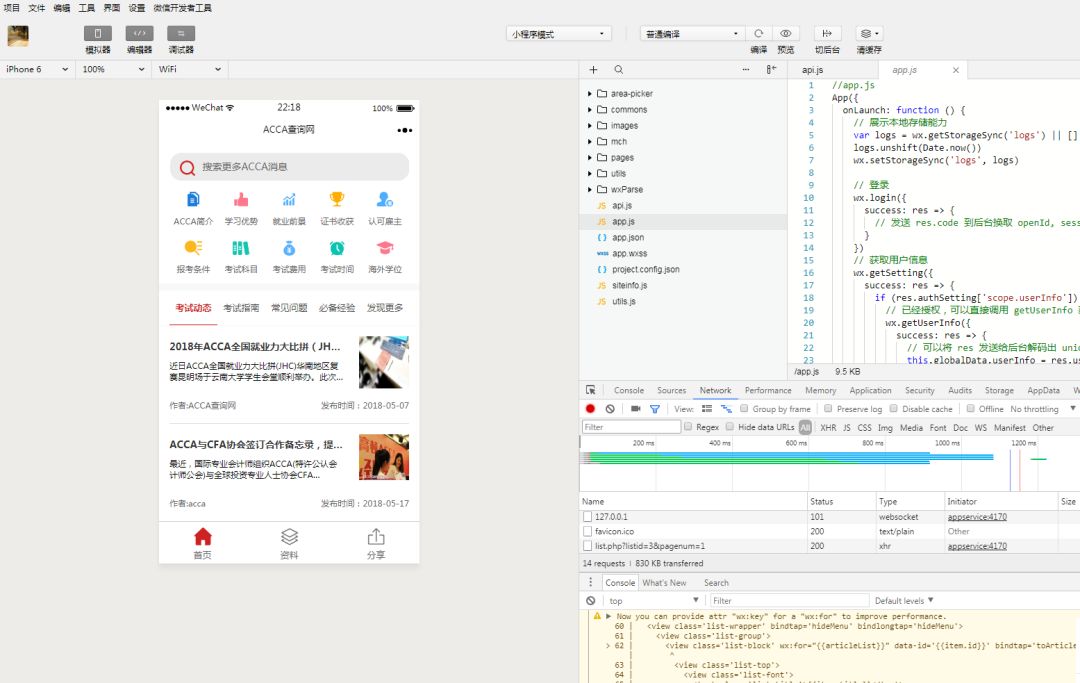
Task: Open file search magnifier in file tree
Action: coord(619,70)
